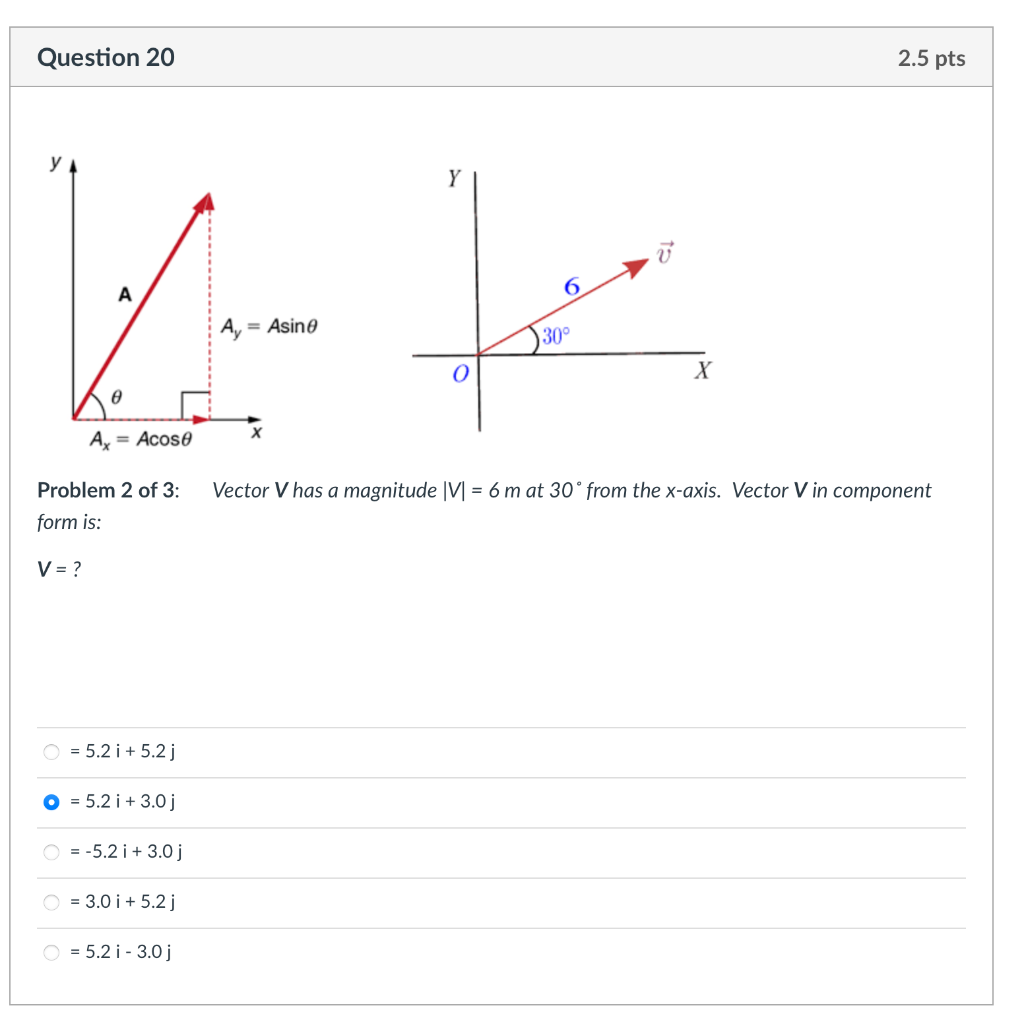This screenshot has width=1024, height=1016.
Task: Click the V = ? prompt text
Action: (x=59, y=569)
